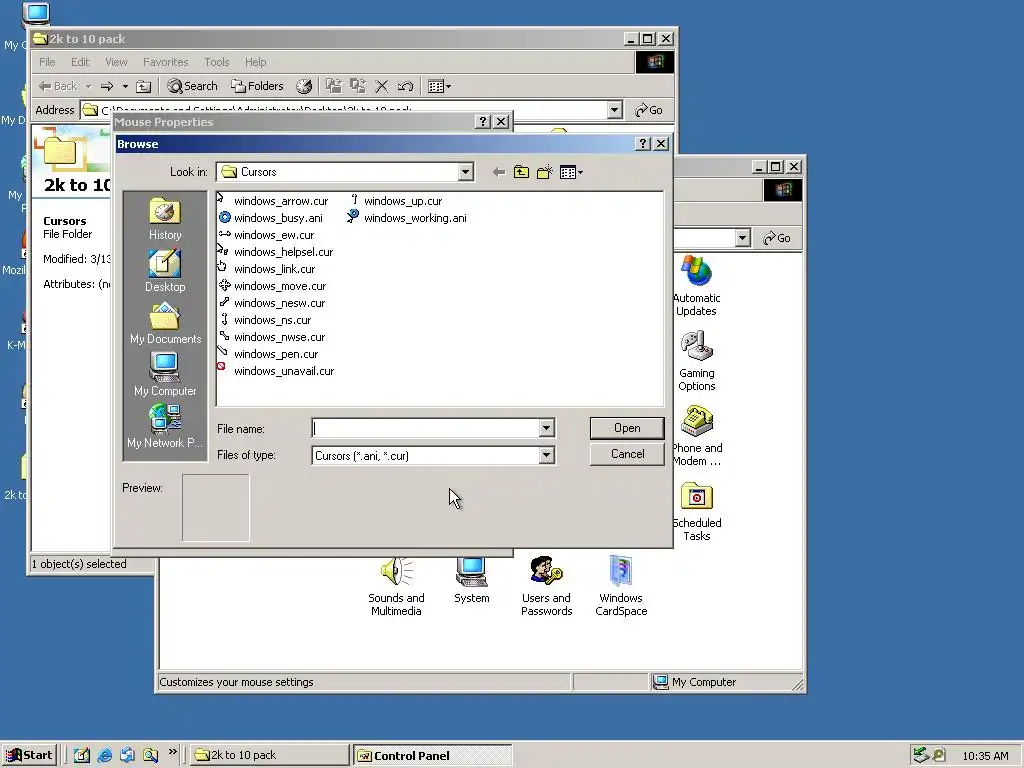Open Views dropdown in explorer toolbar
The height and width of the screenshot is (768, 1024).
coord(439,86)
